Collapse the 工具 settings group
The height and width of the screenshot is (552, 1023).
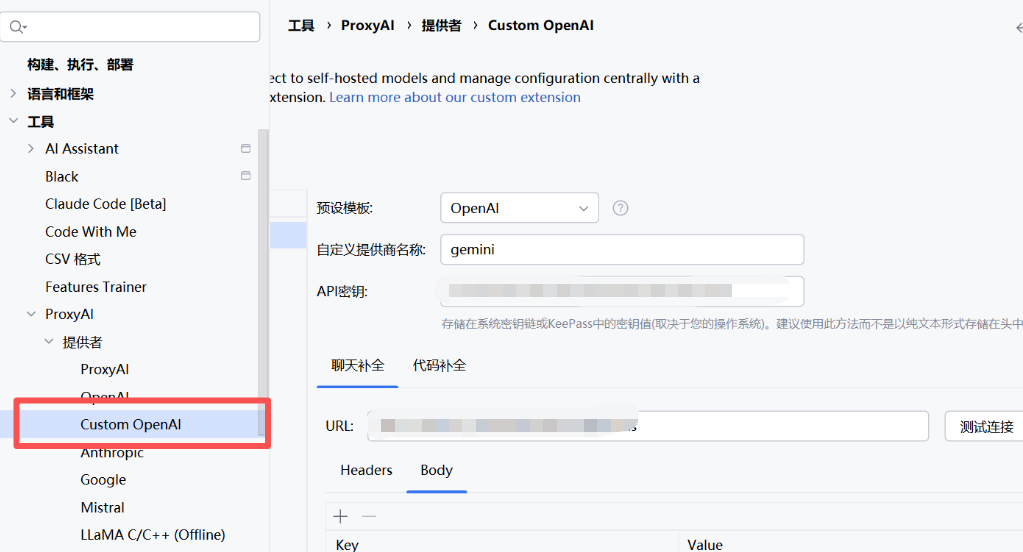click(13, 121)
